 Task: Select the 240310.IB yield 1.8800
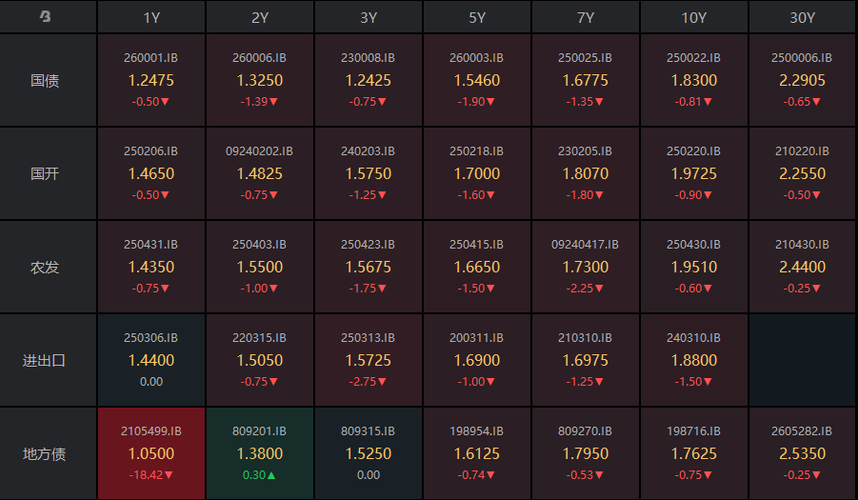[694, 361]
